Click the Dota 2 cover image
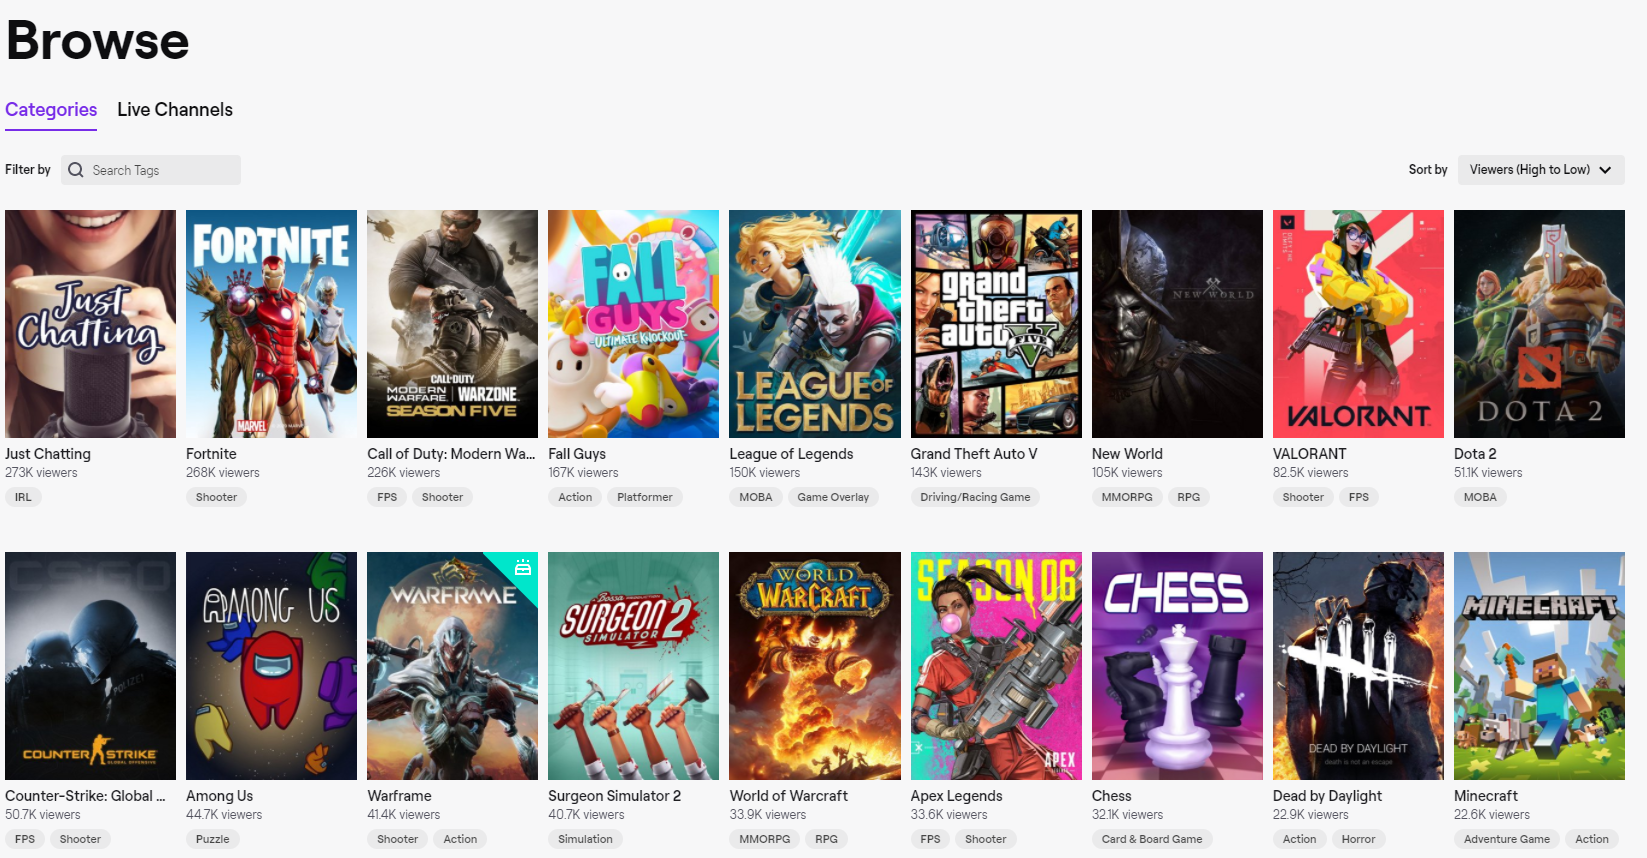Screen dimensions: 1647x858 point(1539,324)
